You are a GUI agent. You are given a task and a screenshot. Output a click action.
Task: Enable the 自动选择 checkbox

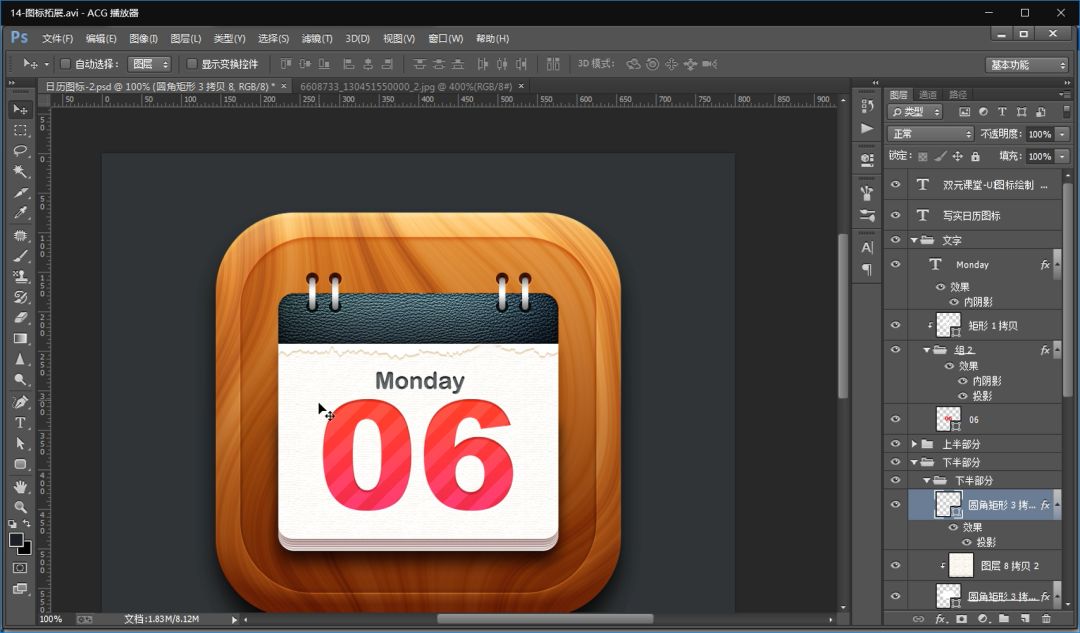[66, 64]
